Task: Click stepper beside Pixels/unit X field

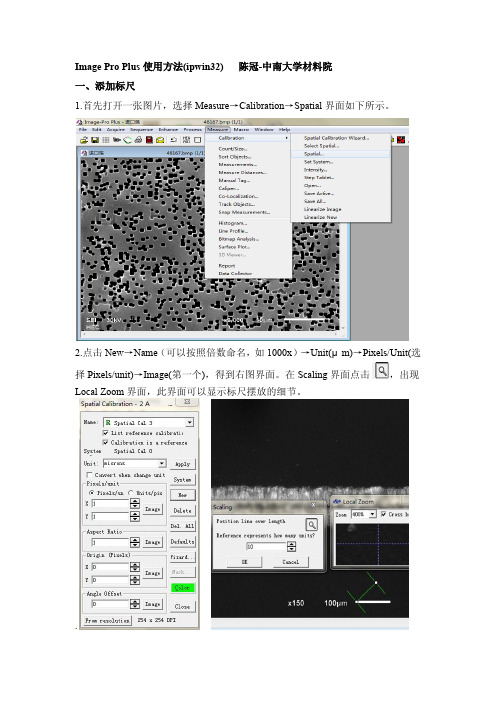Action: (135, 504)
